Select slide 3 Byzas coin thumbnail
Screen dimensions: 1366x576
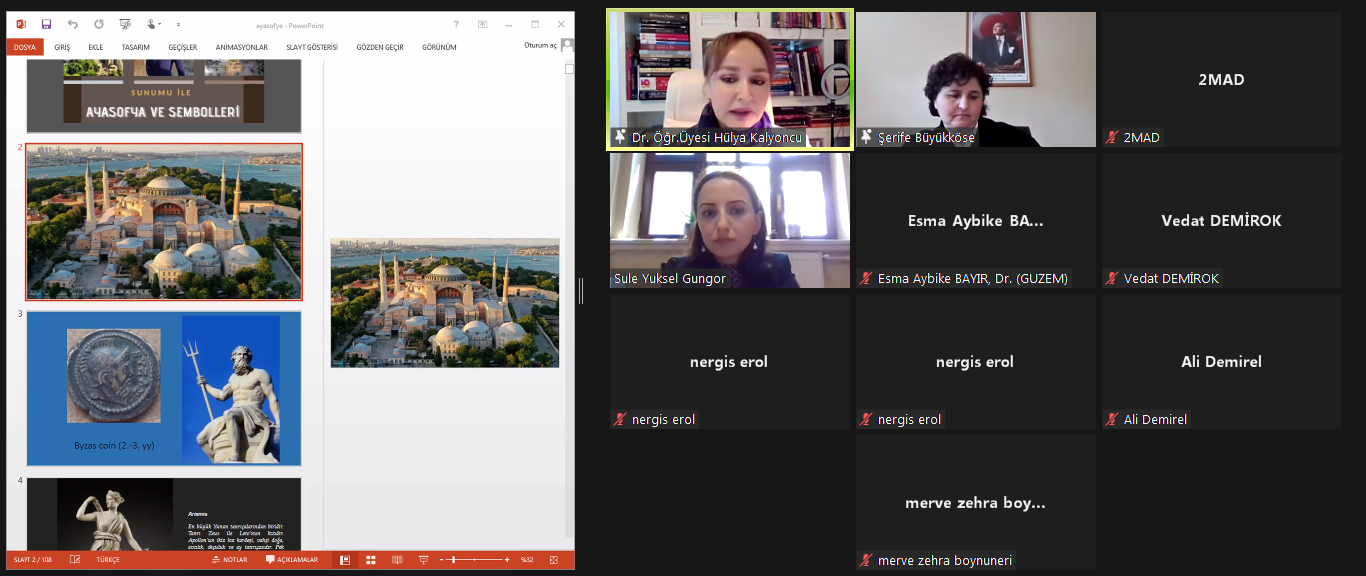(164, 388)
